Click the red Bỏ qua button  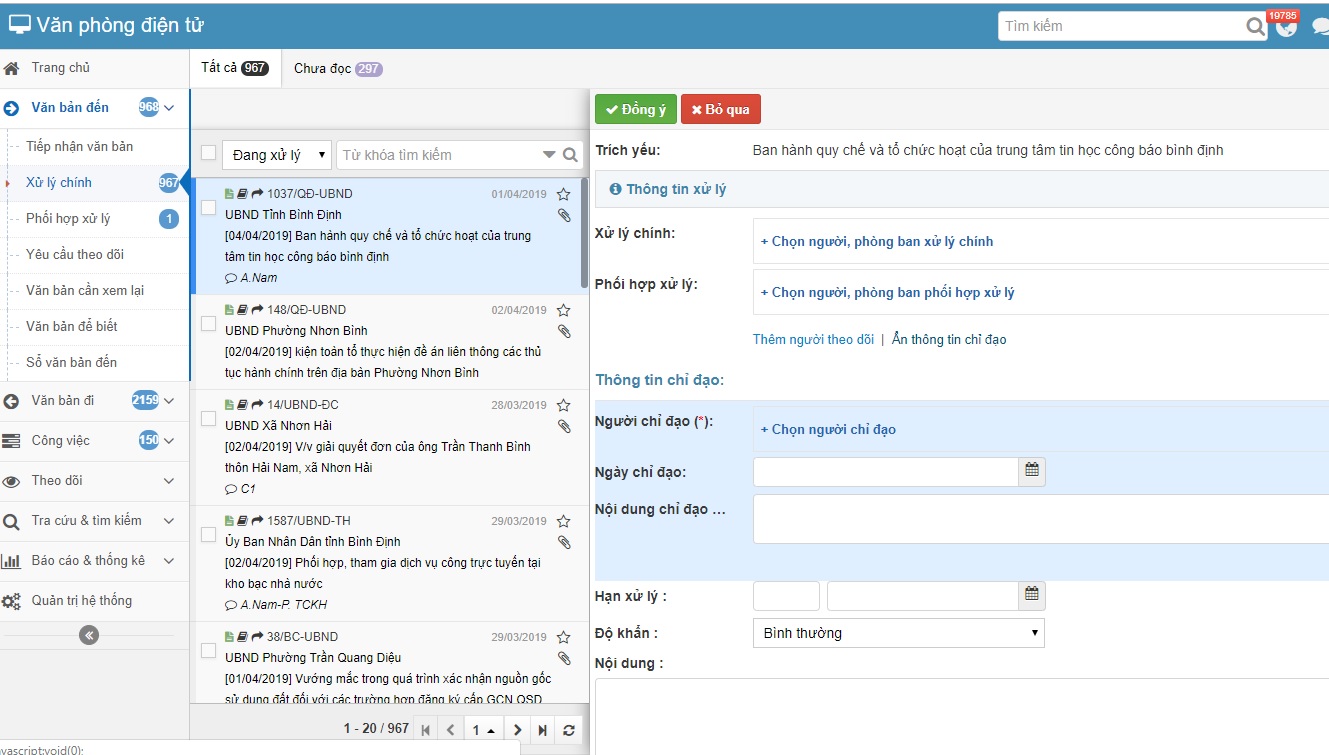point(721,109)
